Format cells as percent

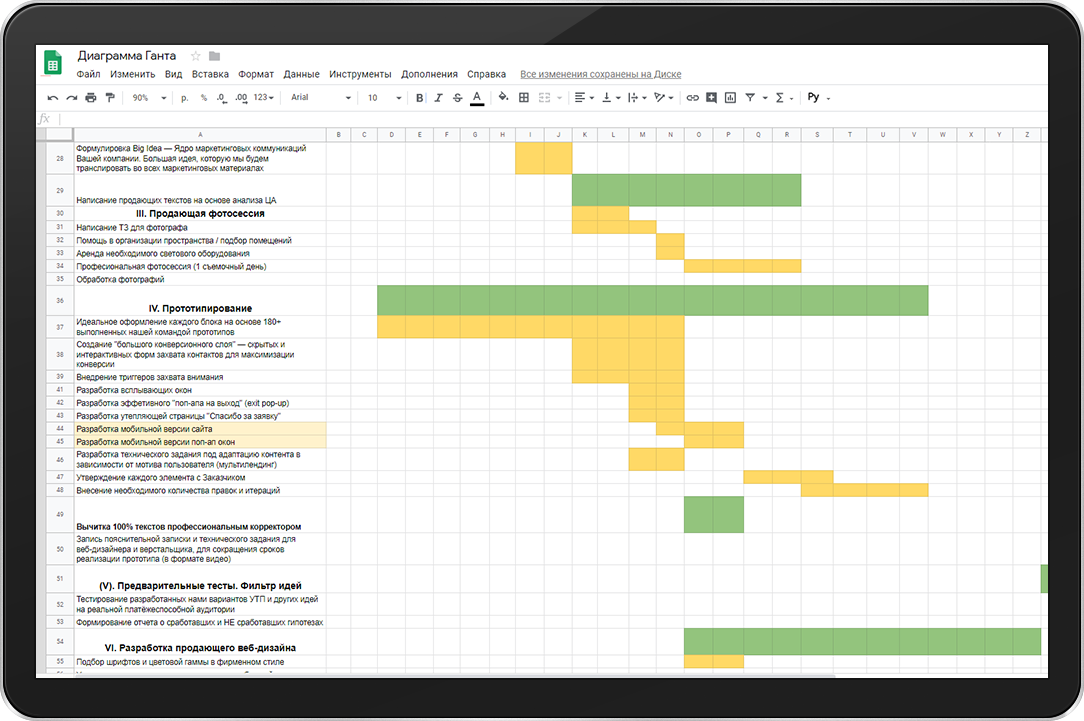[204, 98]
